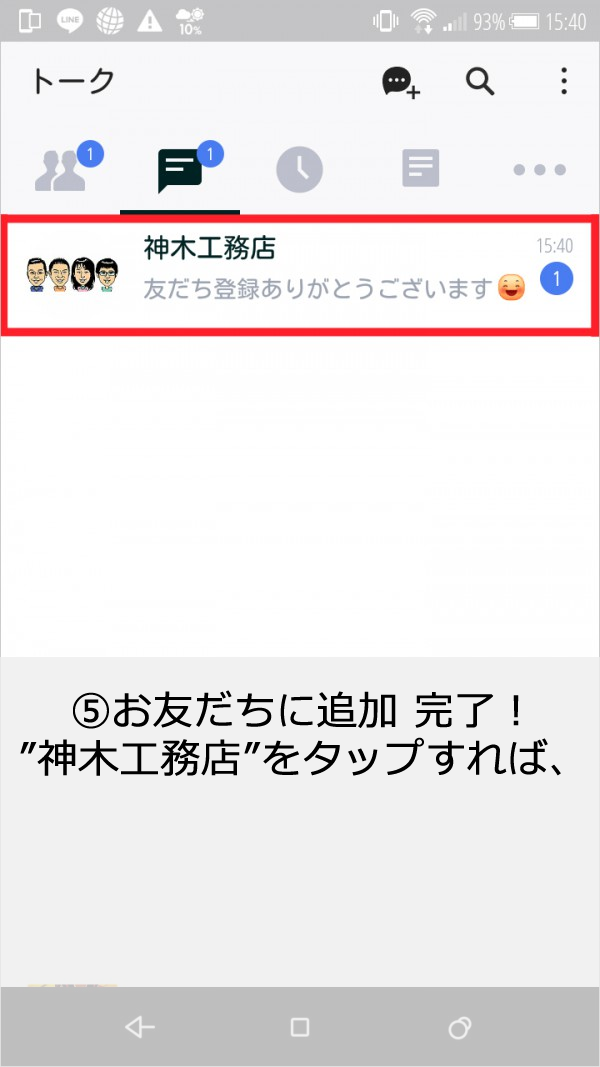Screen dimensions: 600x1067
Task: Tap the Android recent apps button
Action: (x=461, y=1027)
